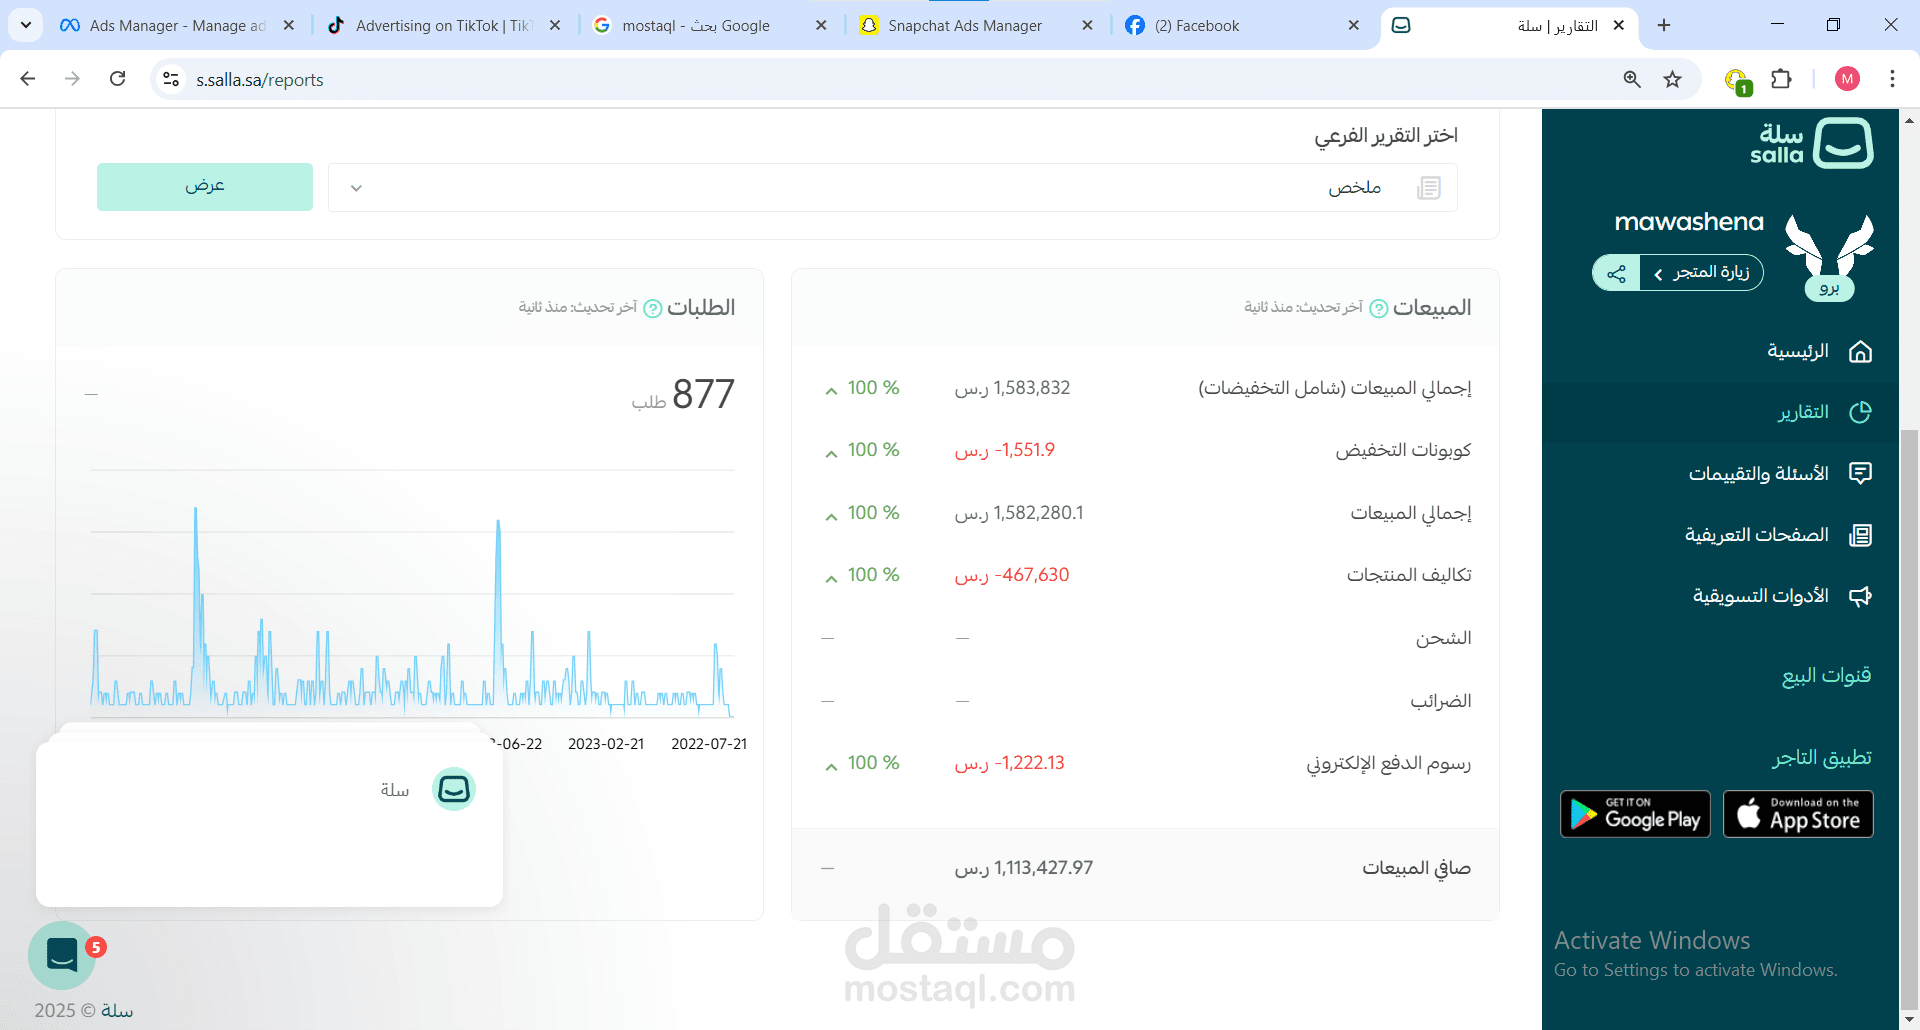Click the Get it on Google Play badge
This screenshot has height=1030, width=1920.
1634,814
